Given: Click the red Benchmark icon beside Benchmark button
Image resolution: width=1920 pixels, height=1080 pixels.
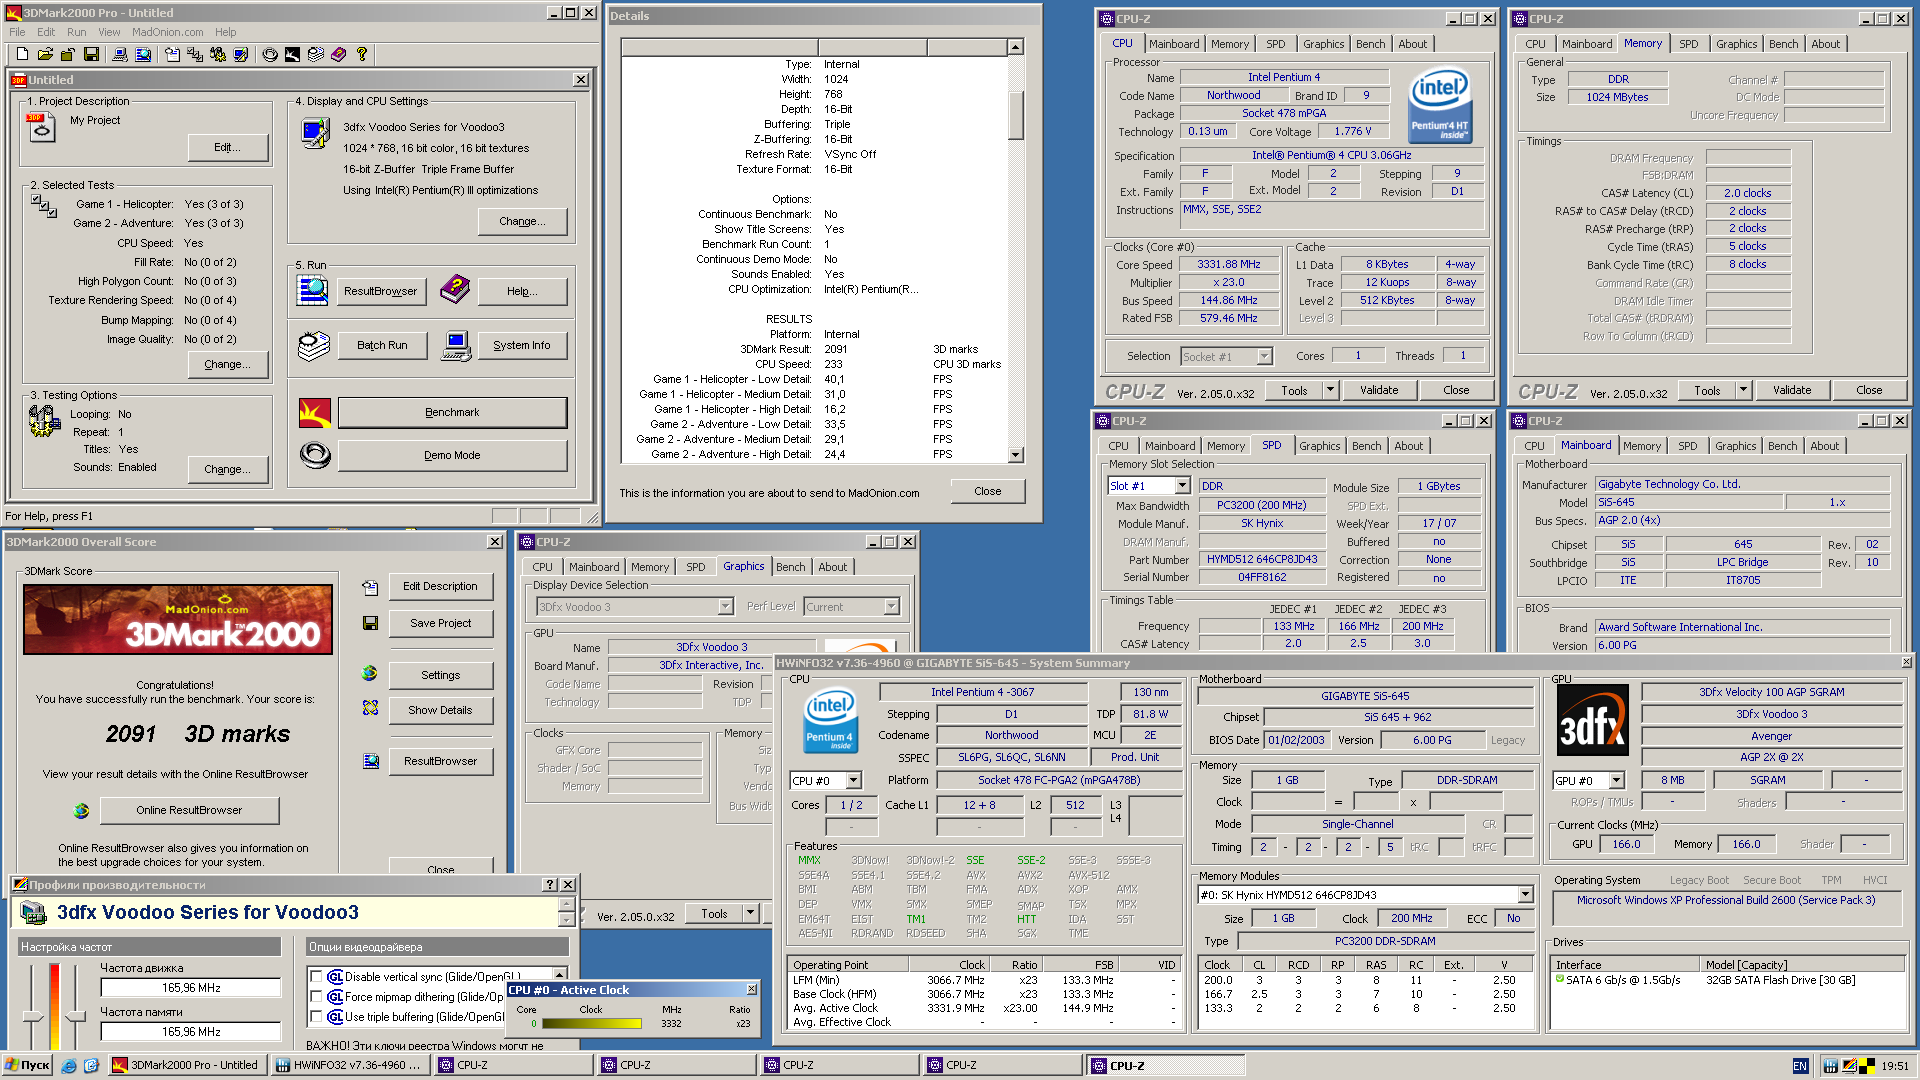Looking at the screenshot, I should (x=314, y=412).
